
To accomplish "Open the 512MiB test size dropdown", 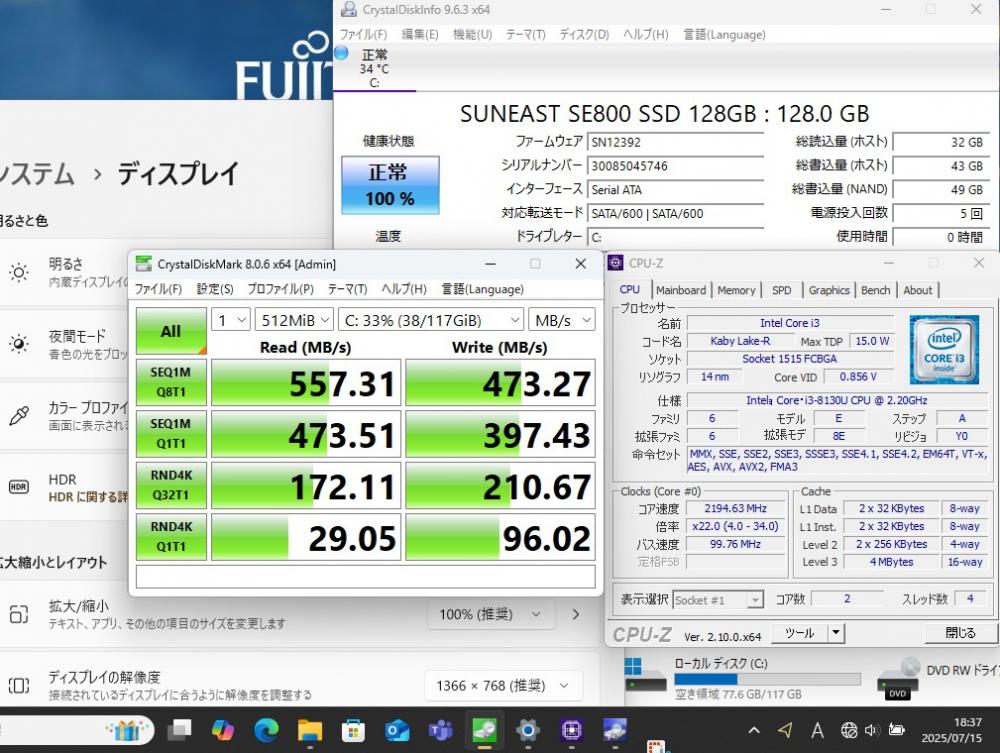I will coord(295,319).
